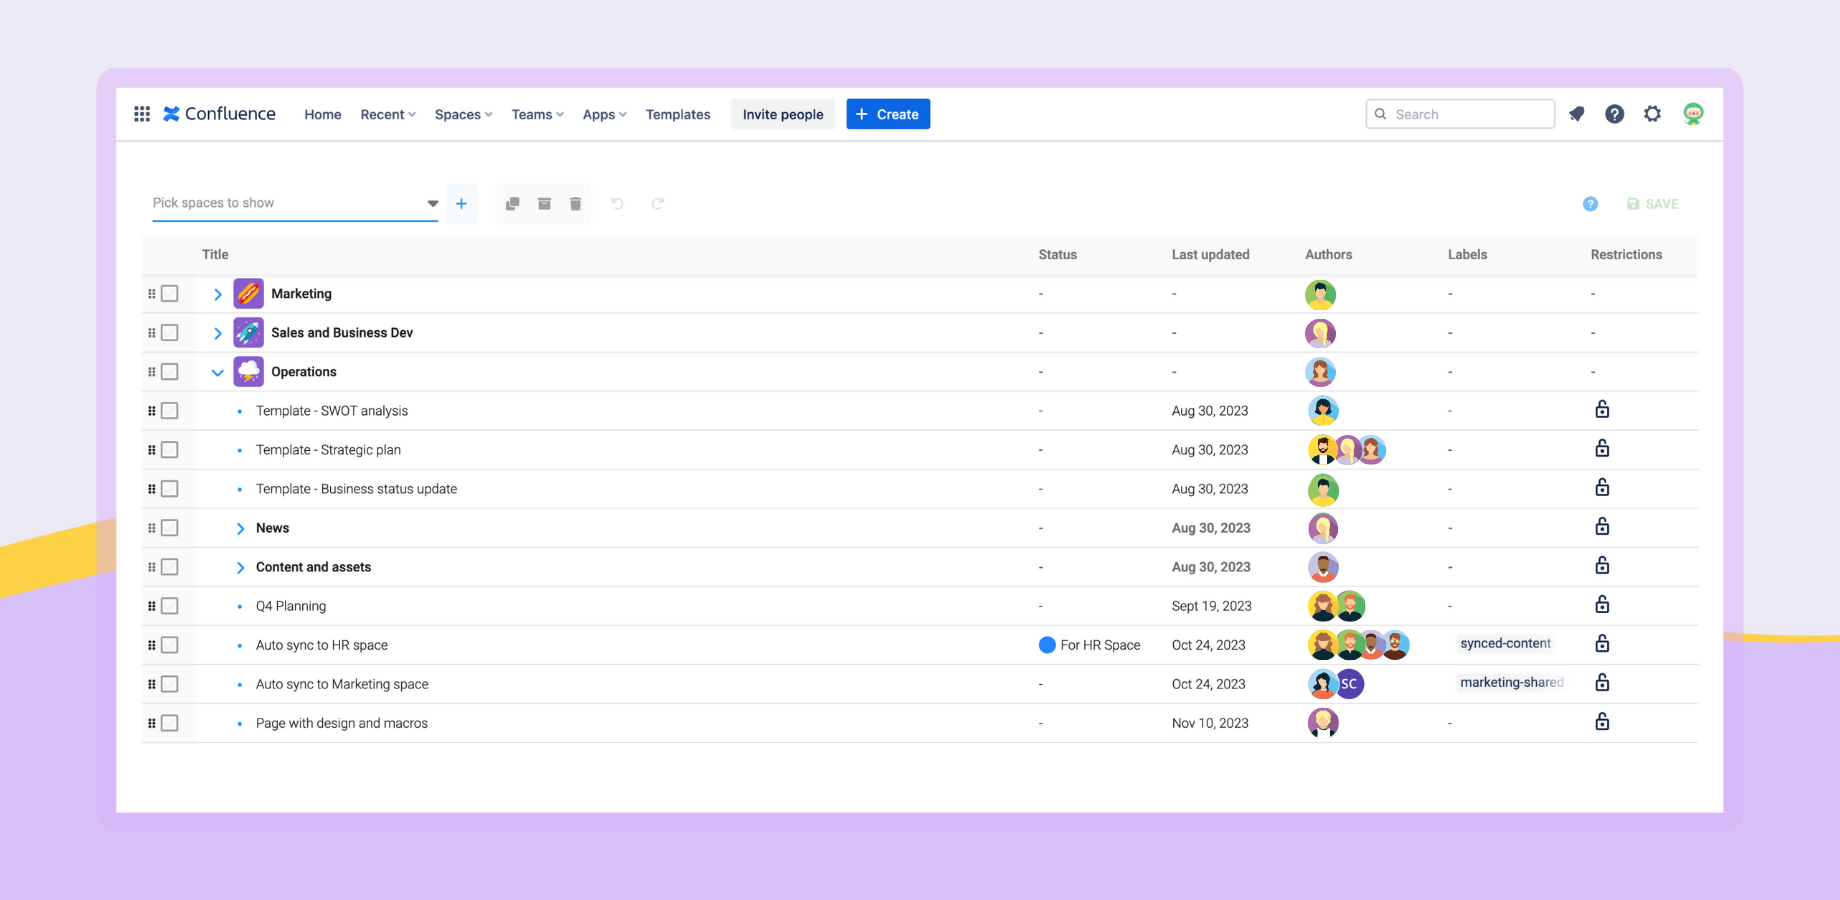Open the Pick spaces to show dropdown
This screenshot has width=1840, height=900.
pyautogui.click(x=295, y=203)
